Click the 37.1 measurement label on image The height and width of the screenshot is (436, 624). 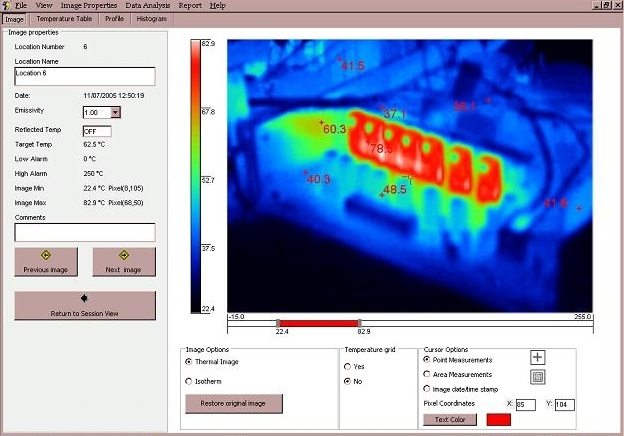394,114
